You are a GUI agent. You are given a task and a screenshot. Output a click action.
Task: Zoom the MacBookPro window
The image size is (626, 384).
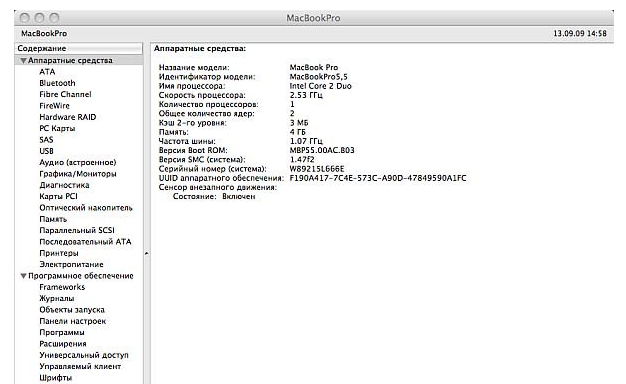pyautogui.click(x=54, y=18)
